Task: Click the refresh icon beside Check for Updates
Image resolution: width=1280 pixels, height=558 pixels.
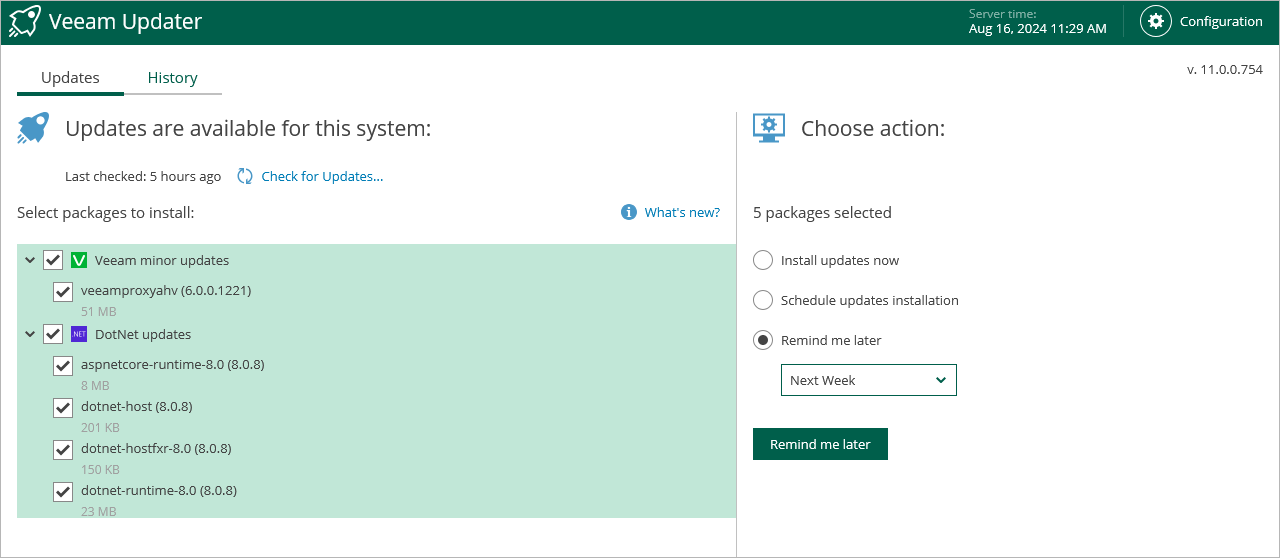Action: pyautogui.click(x=245, y=176)
